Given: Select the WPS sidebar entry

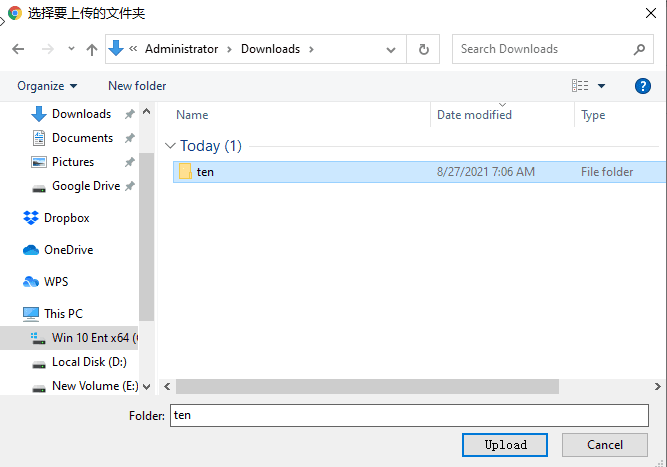Looking at the screenshot, I should coord(56,282).
